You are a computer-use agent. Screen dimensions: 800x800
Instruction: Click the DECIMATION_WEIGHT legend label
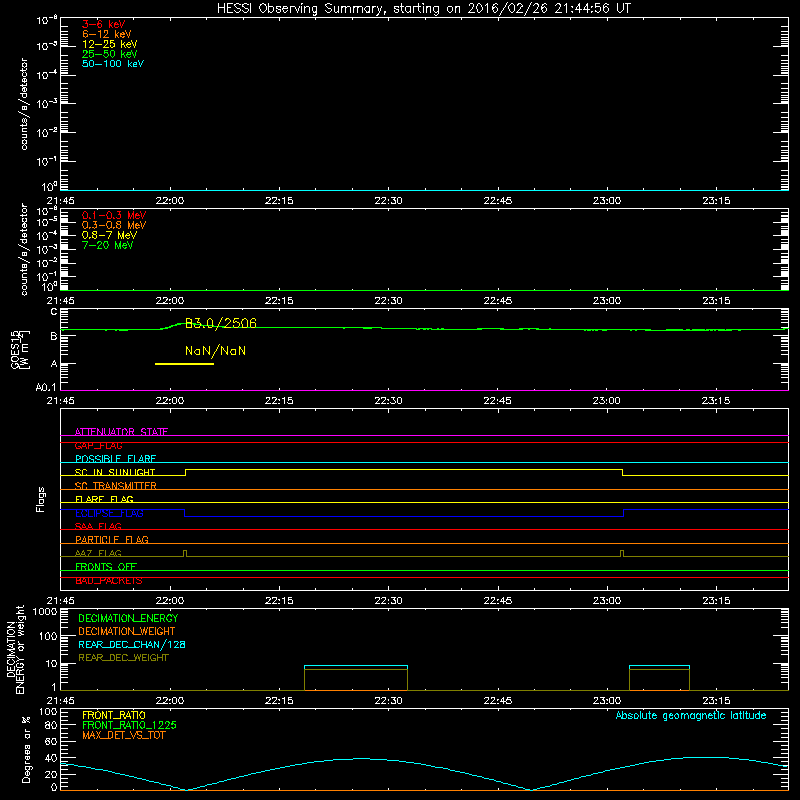pyautogui.click(x=127, y=631)
